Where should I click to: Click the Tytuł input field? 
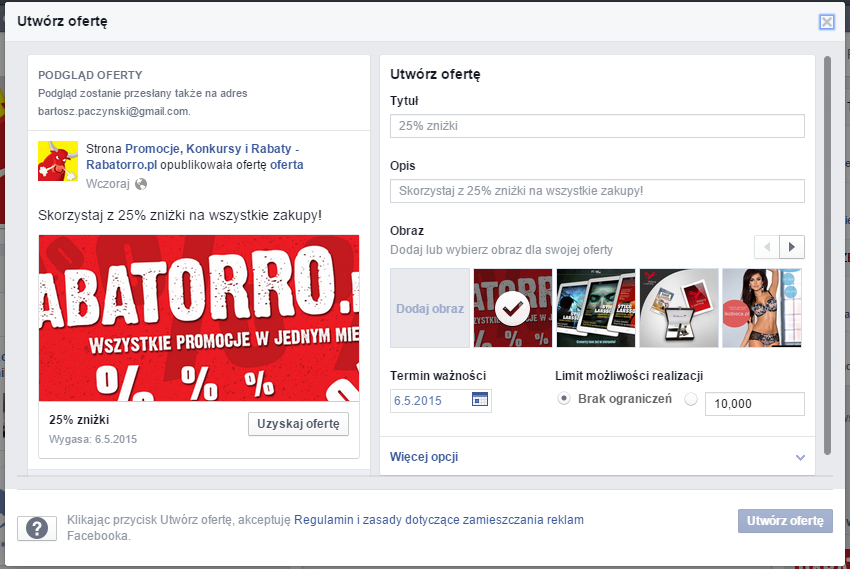click(x=597, y=126)
